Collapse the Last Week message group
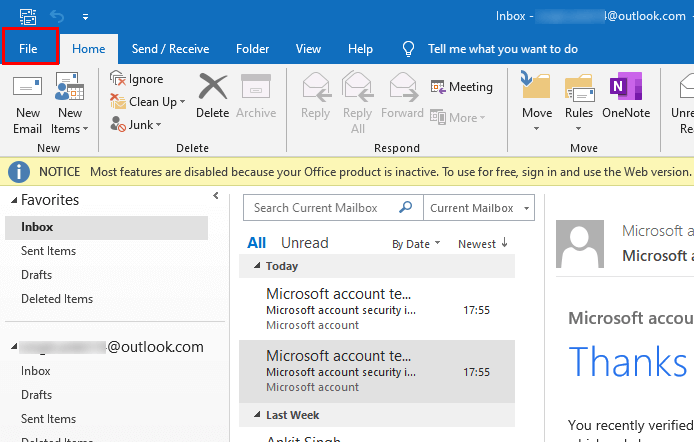Image resolution: width=694 pixels, height=442 pixels. click(257, 415)
